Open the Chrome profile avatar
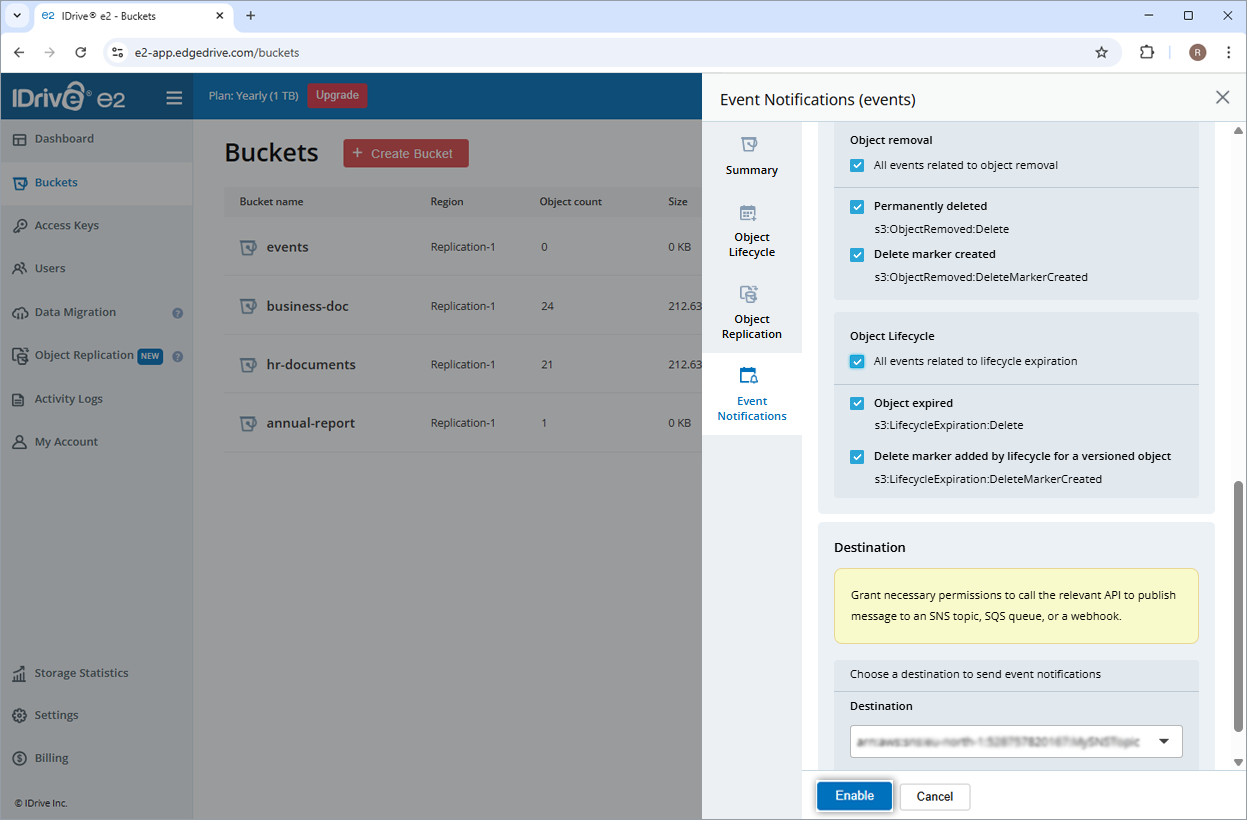The height and width of the screenshot is (820, 1247). (1197, 52)
